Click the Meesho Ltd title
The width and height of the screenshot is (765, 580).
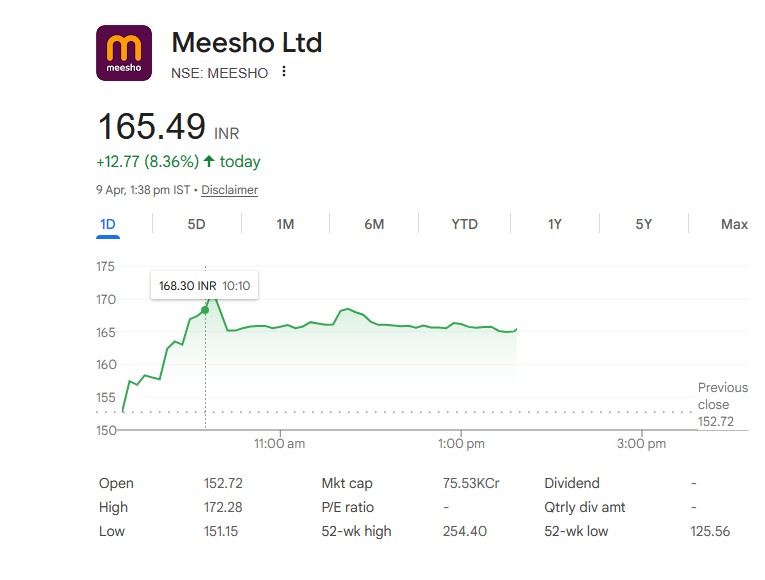click(247, 43)
